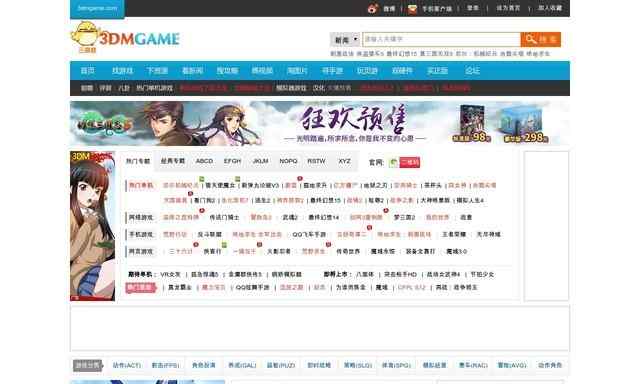This screenshot has height=384, width=640.
Task: Click the 3dmgame.com tab in top bar
Action: [97, 8]
